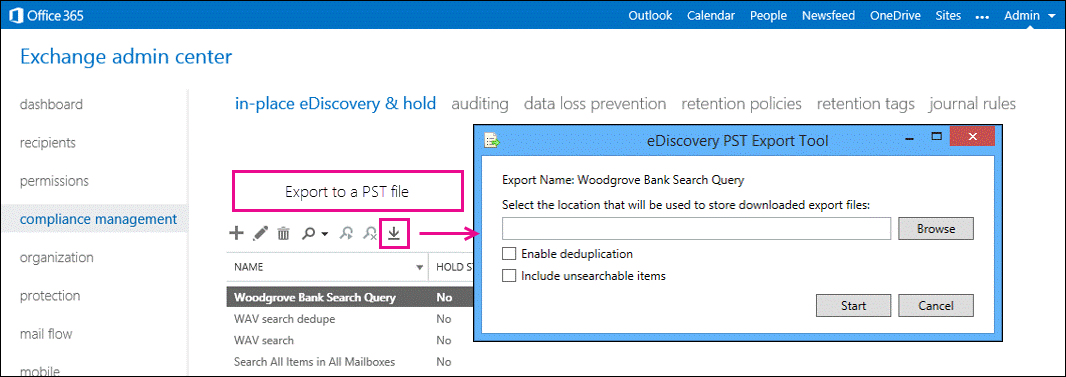Click the magnifier search icon in toolbar
The height and width of the screenshot is (377, 1066).
point(309,233)
